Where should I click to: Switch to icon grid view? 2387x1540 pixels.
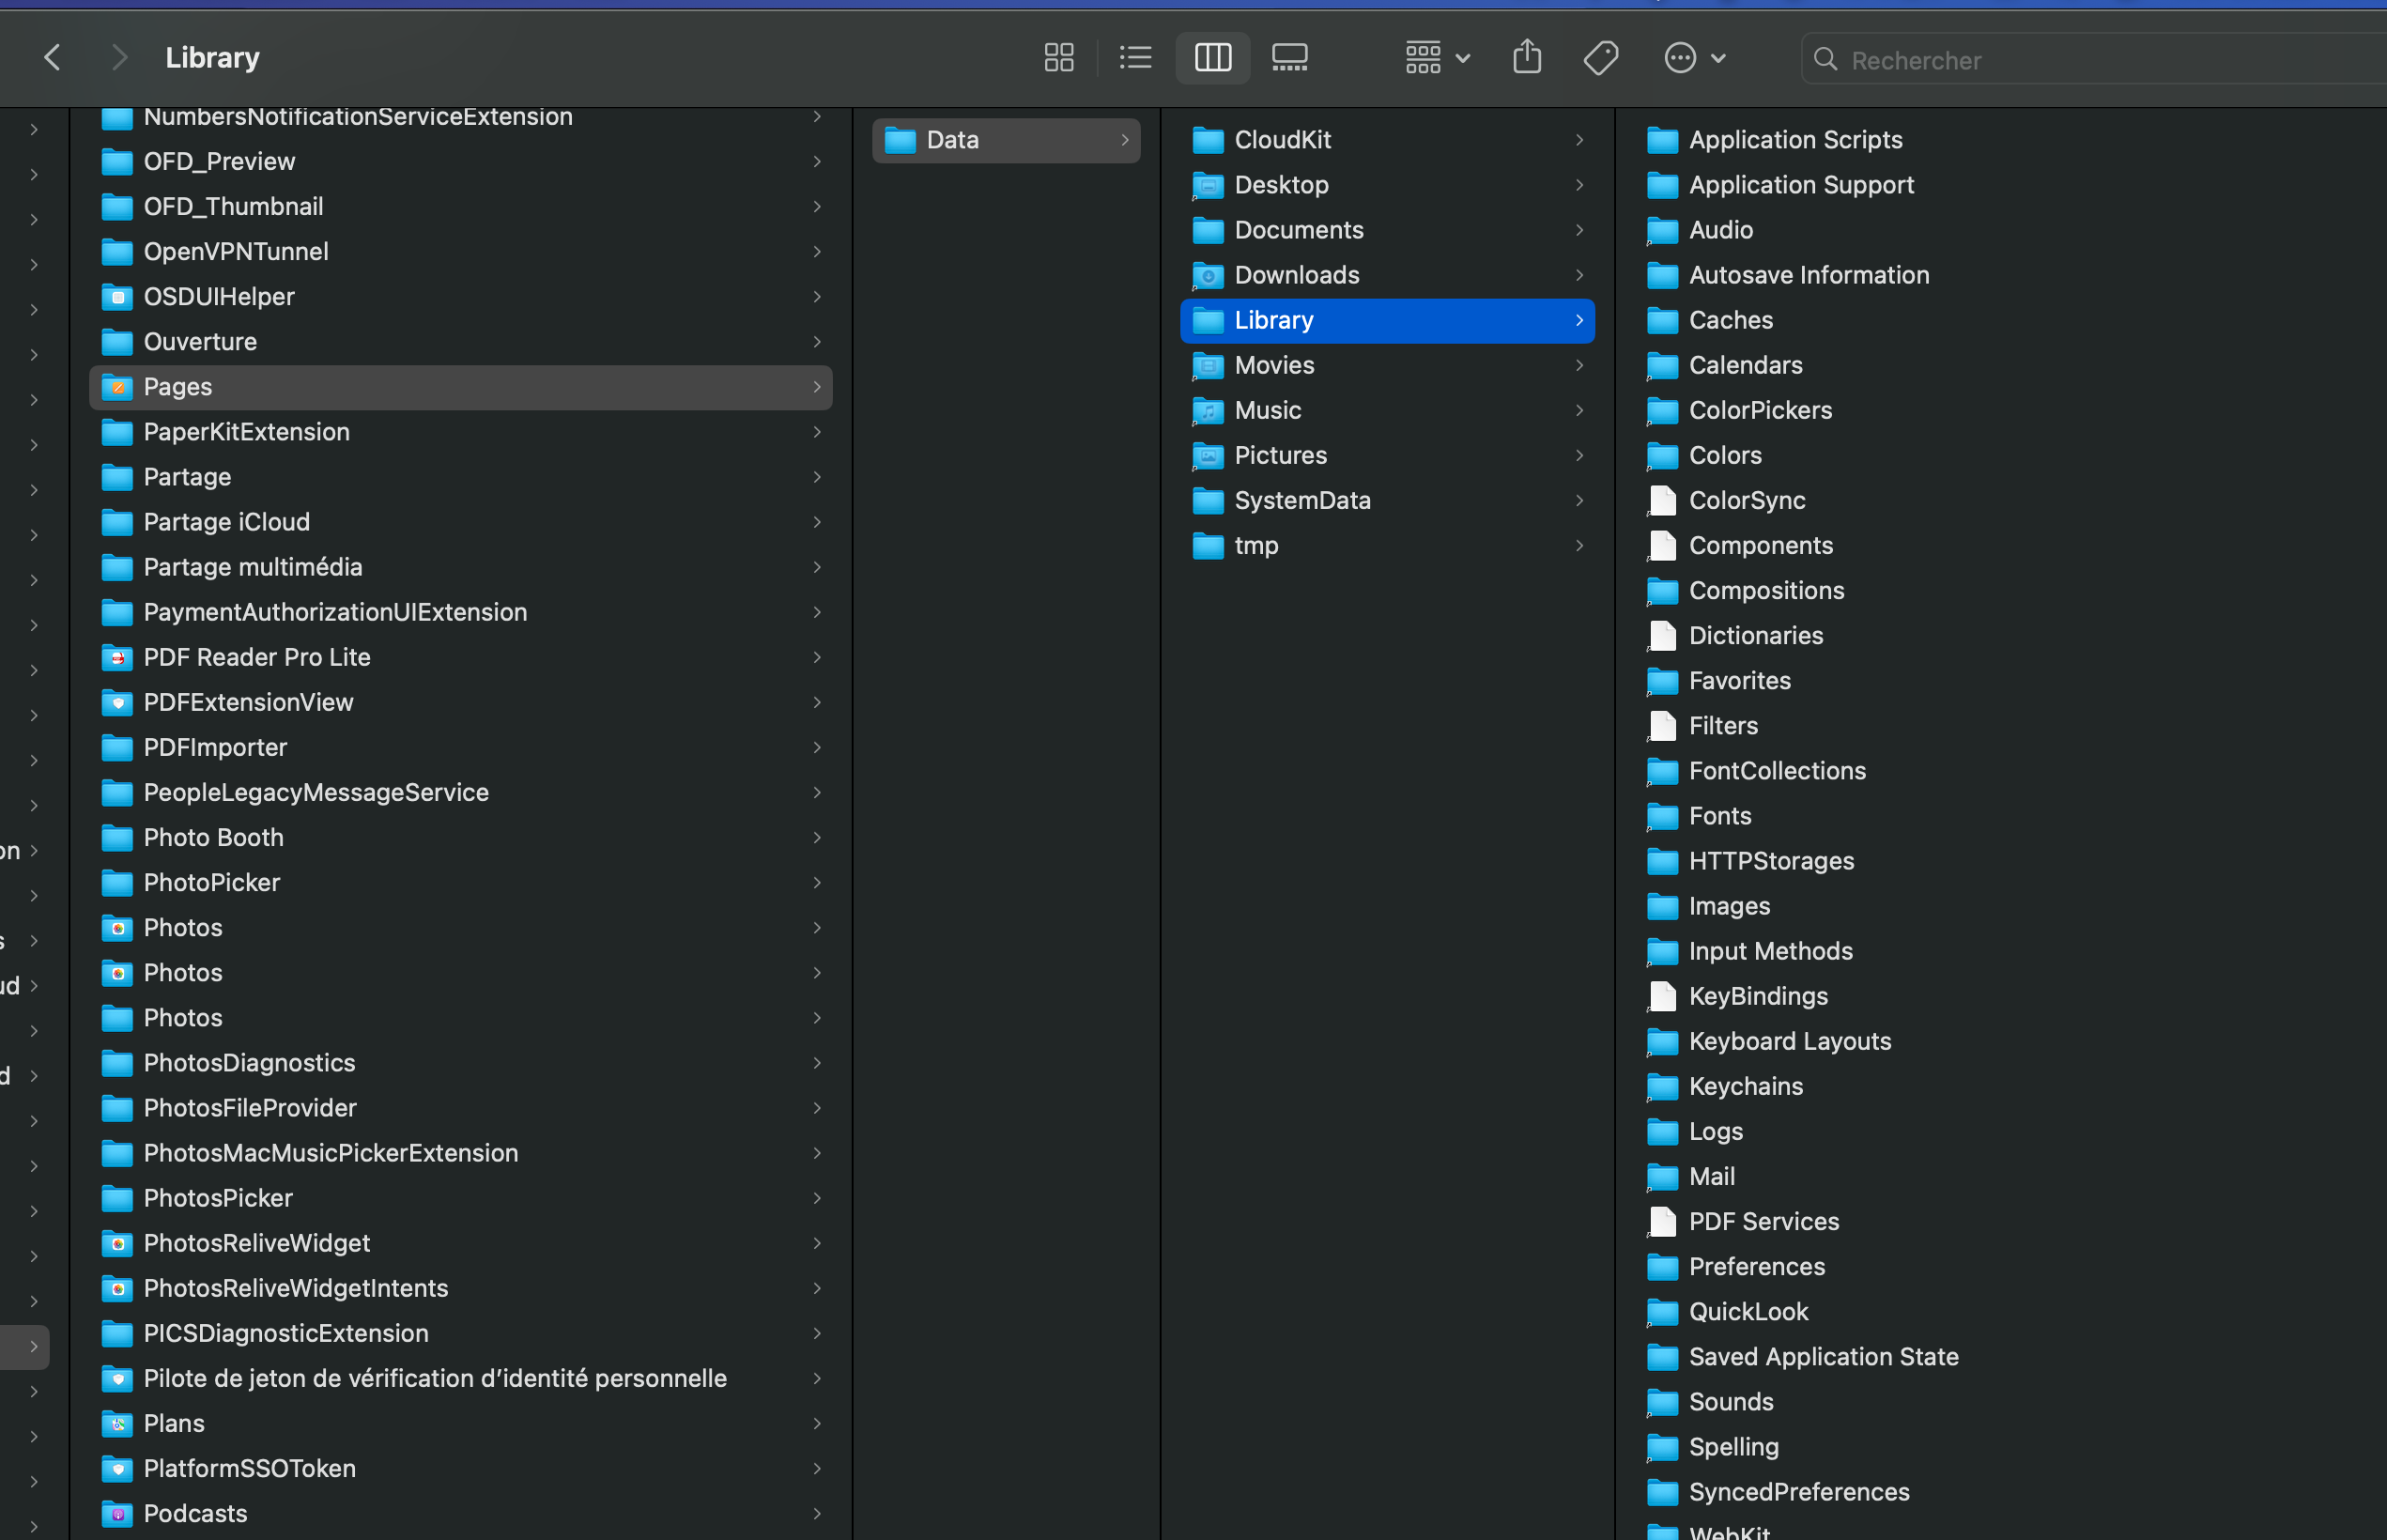point(1058,58)
